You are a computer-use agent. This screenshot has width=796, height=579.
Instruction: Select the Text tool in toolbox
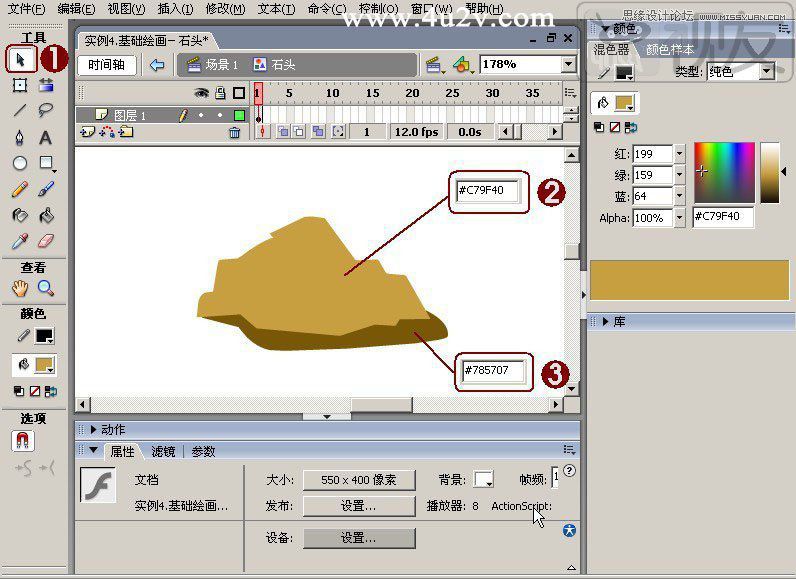tap(46, 138)
